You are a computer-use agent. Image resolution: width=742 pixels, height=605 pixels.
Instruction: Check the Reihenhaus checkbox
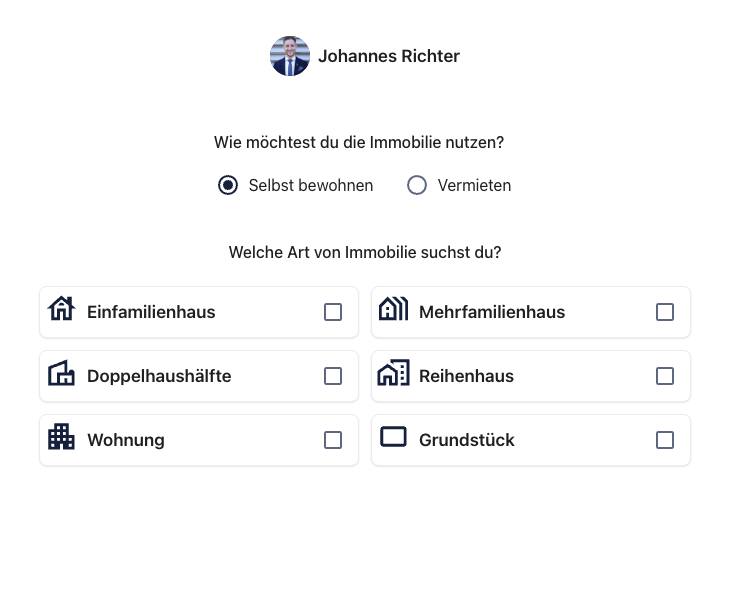click(x=665, y=376)
